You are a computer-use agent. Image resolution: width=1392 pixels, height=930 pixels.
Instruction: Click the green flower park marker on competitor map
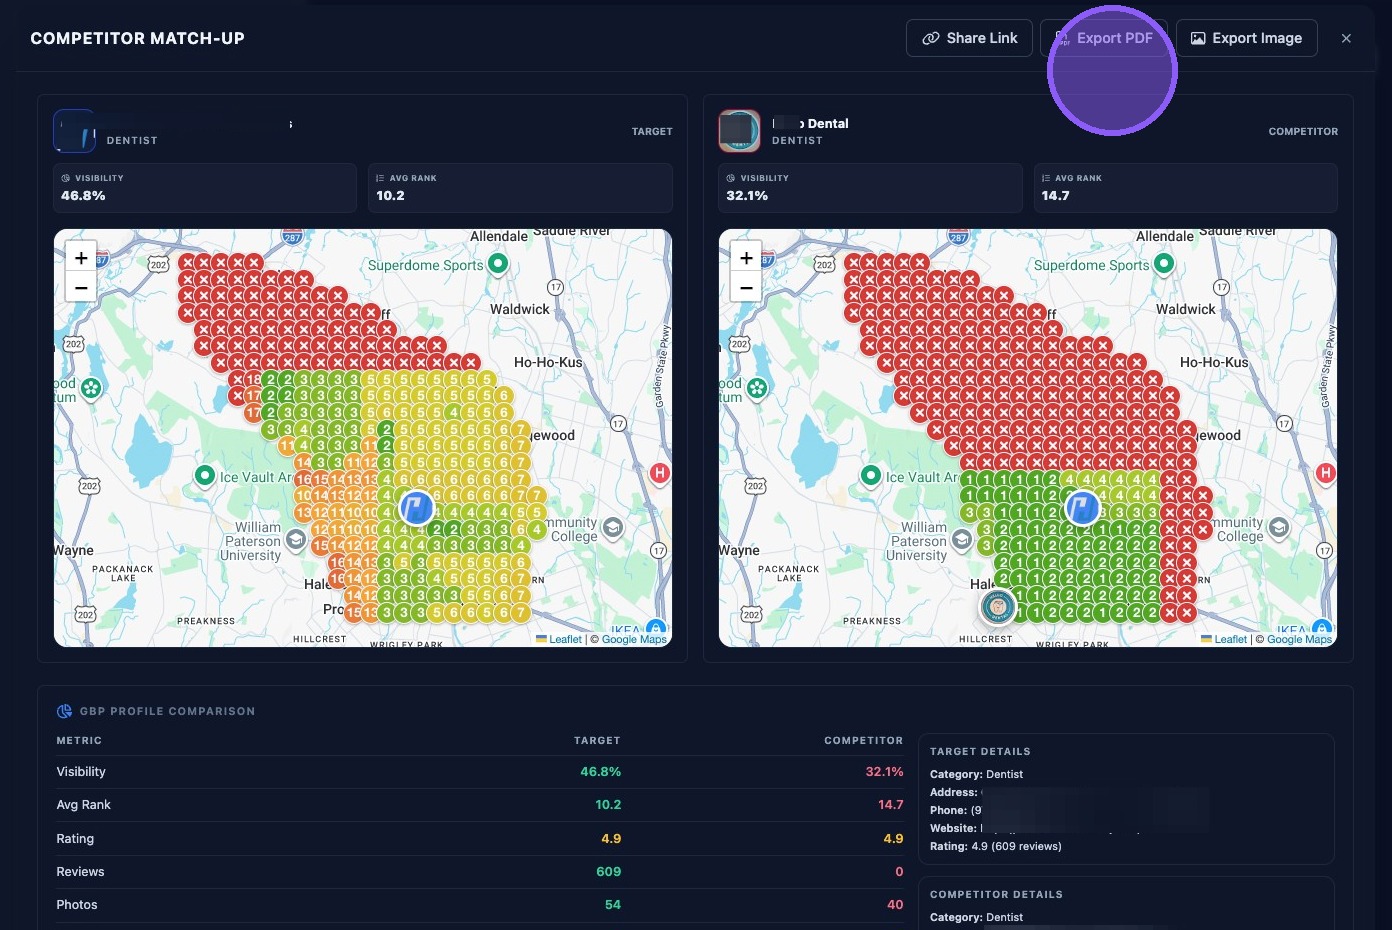click(757, 388)
